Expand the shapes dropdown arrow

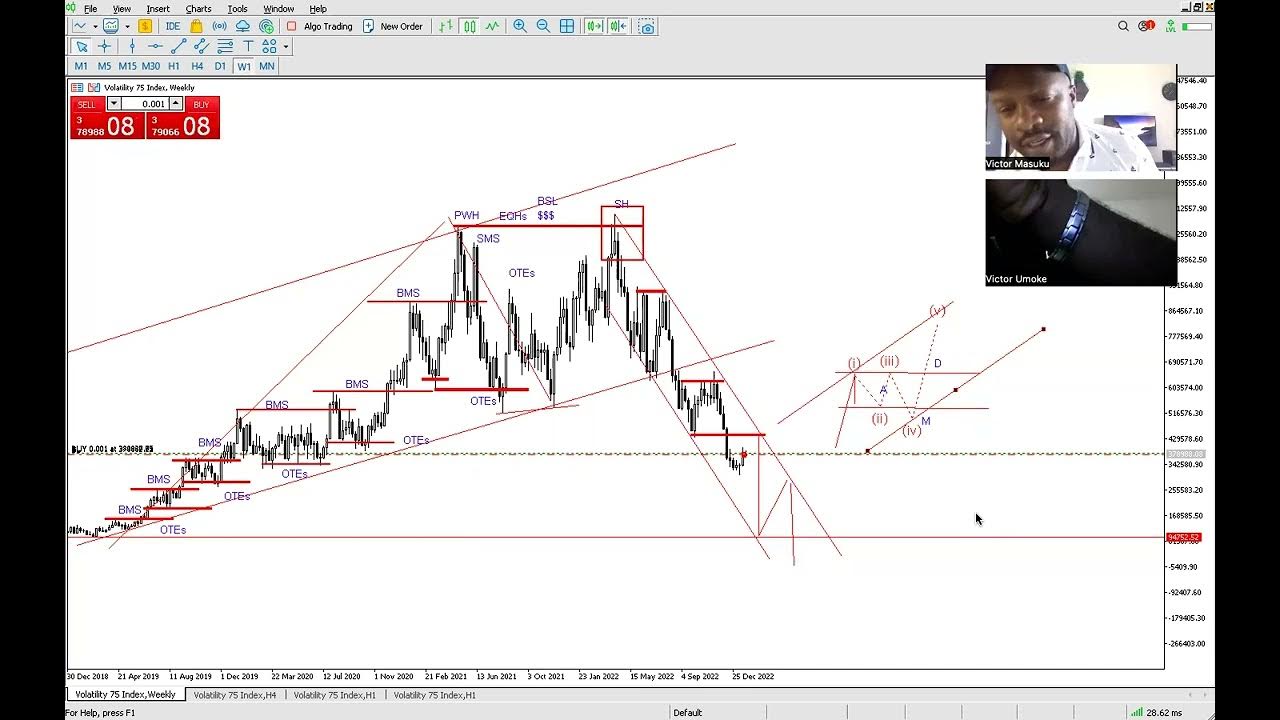(285, 46)
